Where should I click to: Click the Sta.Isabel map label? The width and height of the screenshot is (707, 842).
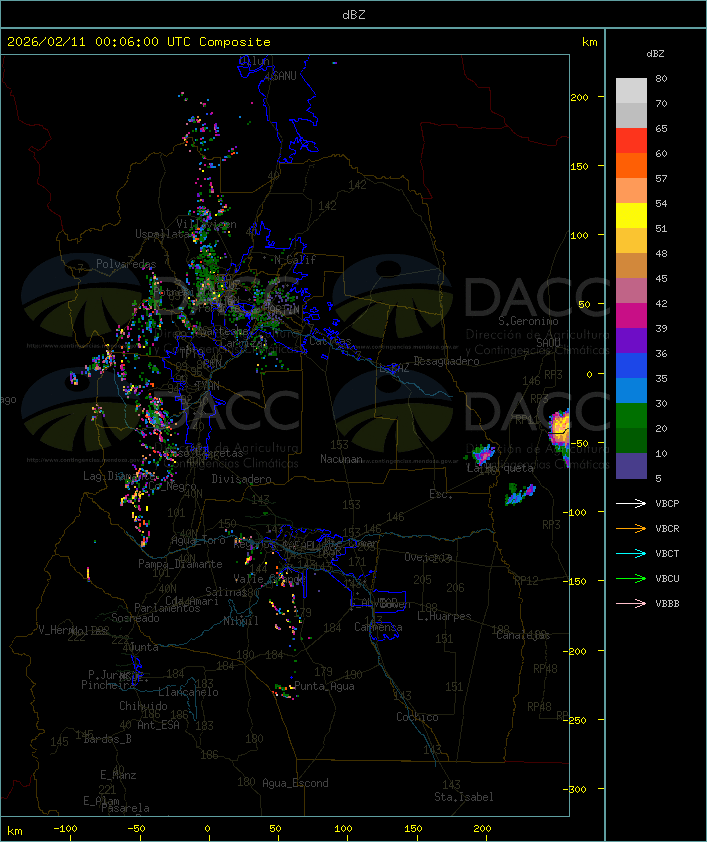[x=464, y=797]
